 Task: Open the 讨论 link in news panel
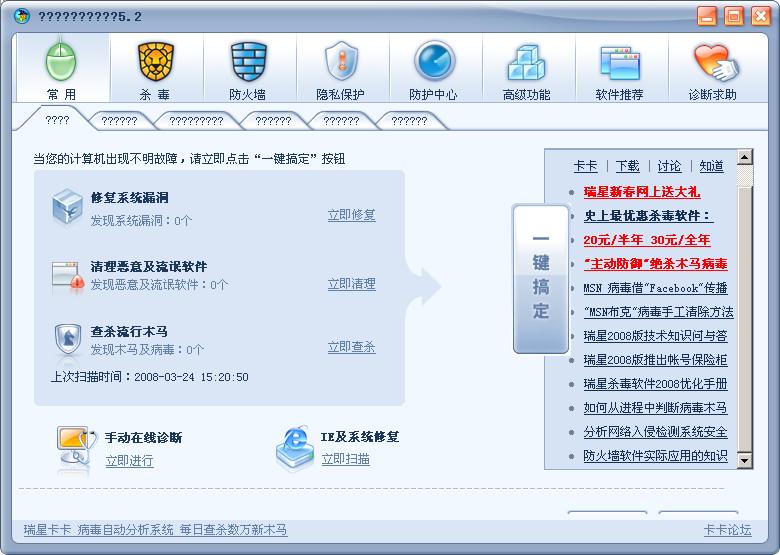tap(670, 166)
